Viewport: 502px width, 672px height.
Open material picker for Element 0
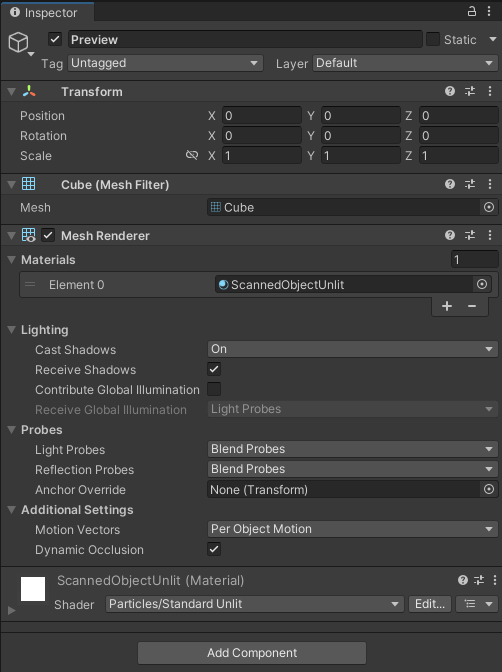pyautogui.click(x=482, y=284)
